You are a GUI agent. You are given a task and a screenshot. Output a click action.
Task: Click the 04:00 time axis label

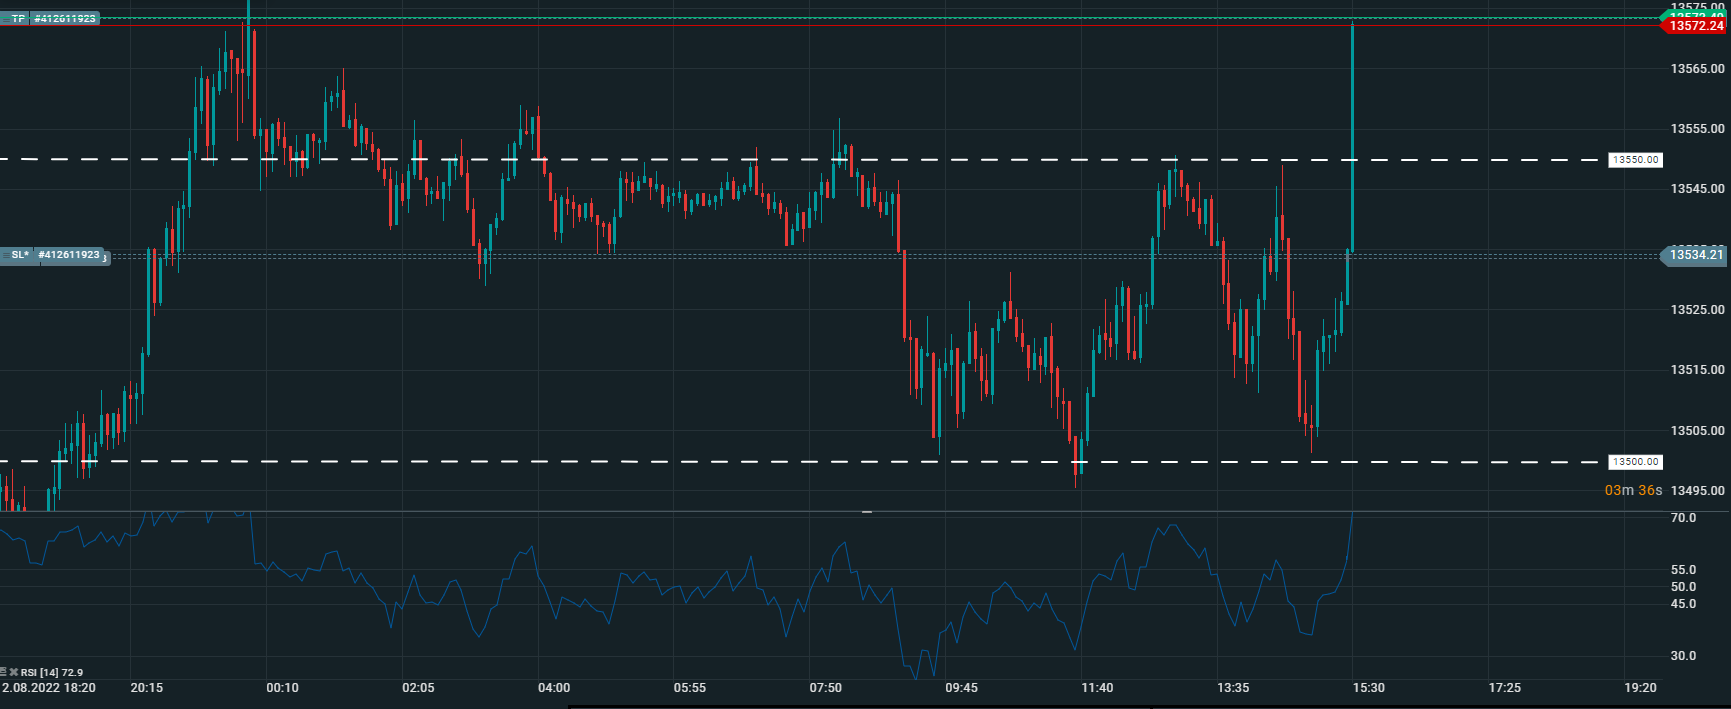pyautogui.click(x=554, y=688)
